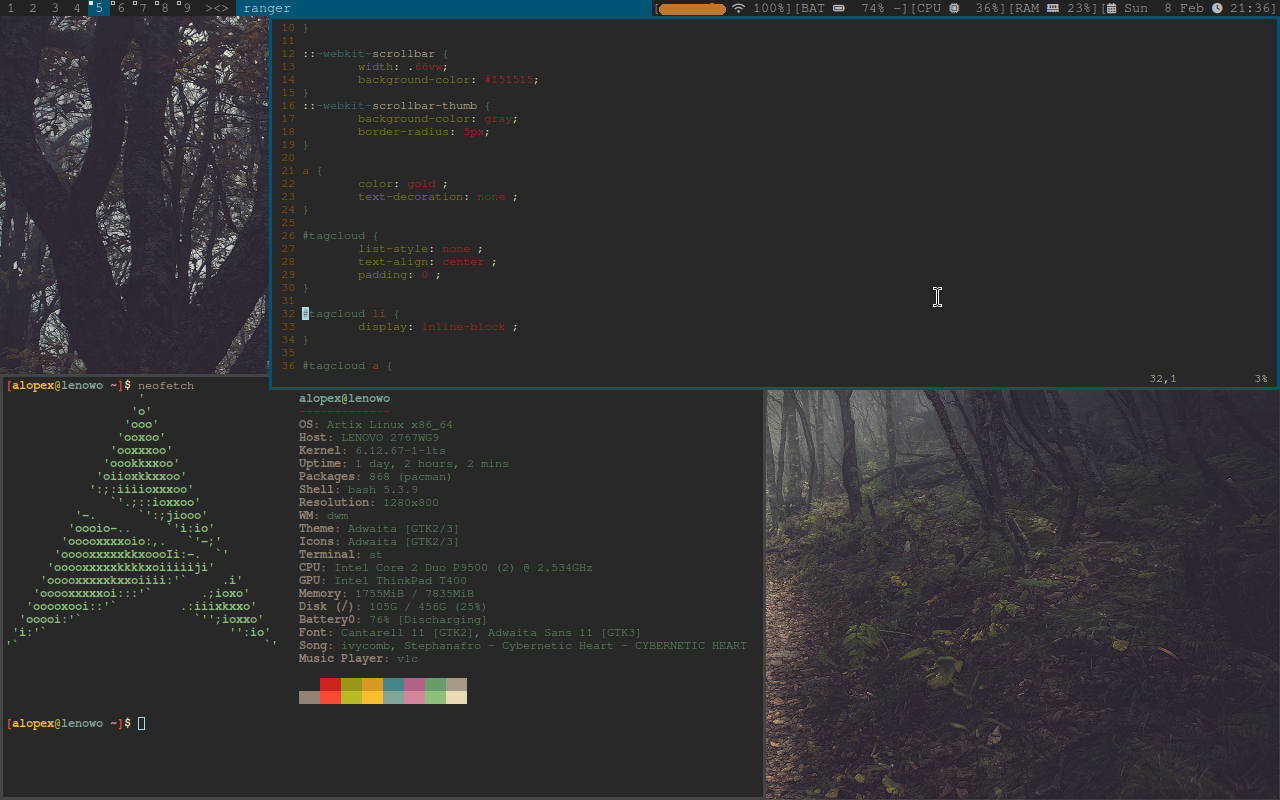The height and width of the screenshot is (800, 1280).
Task: Click the 'inline-block' display value
Action: 464,327
